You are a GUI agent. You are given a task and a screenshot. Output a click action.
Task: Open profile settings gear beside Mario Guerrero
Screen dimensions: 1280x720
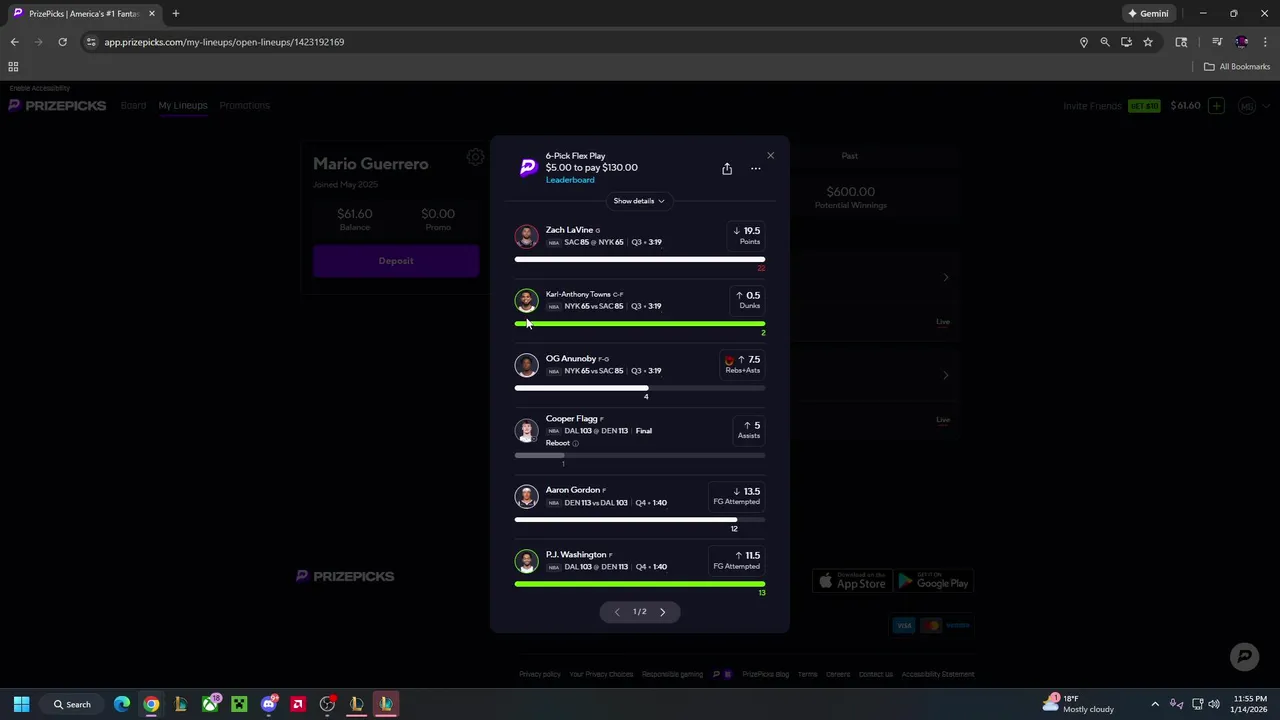(475, 157)
